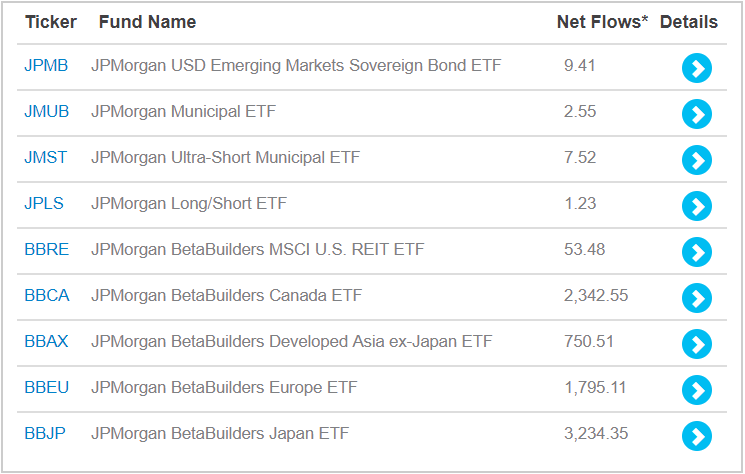Select the BBJP ticker link
This screenshot has height=474, width=745.
45,434
